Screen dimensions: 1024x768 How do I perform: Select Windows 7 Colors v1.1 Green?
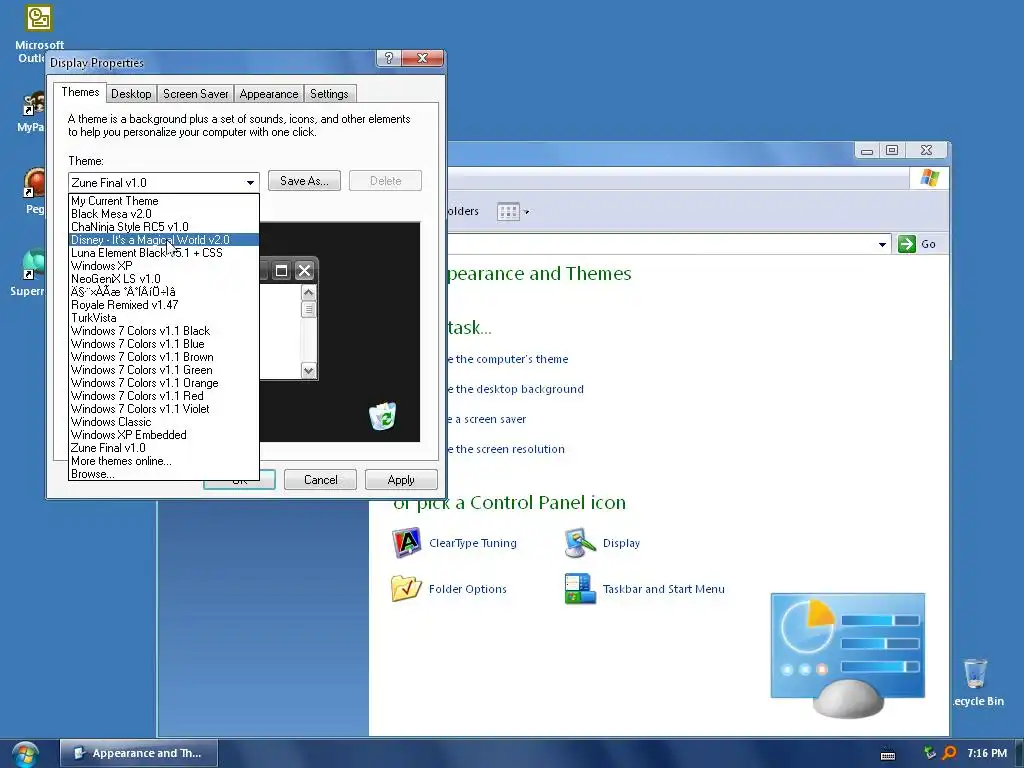164,370
